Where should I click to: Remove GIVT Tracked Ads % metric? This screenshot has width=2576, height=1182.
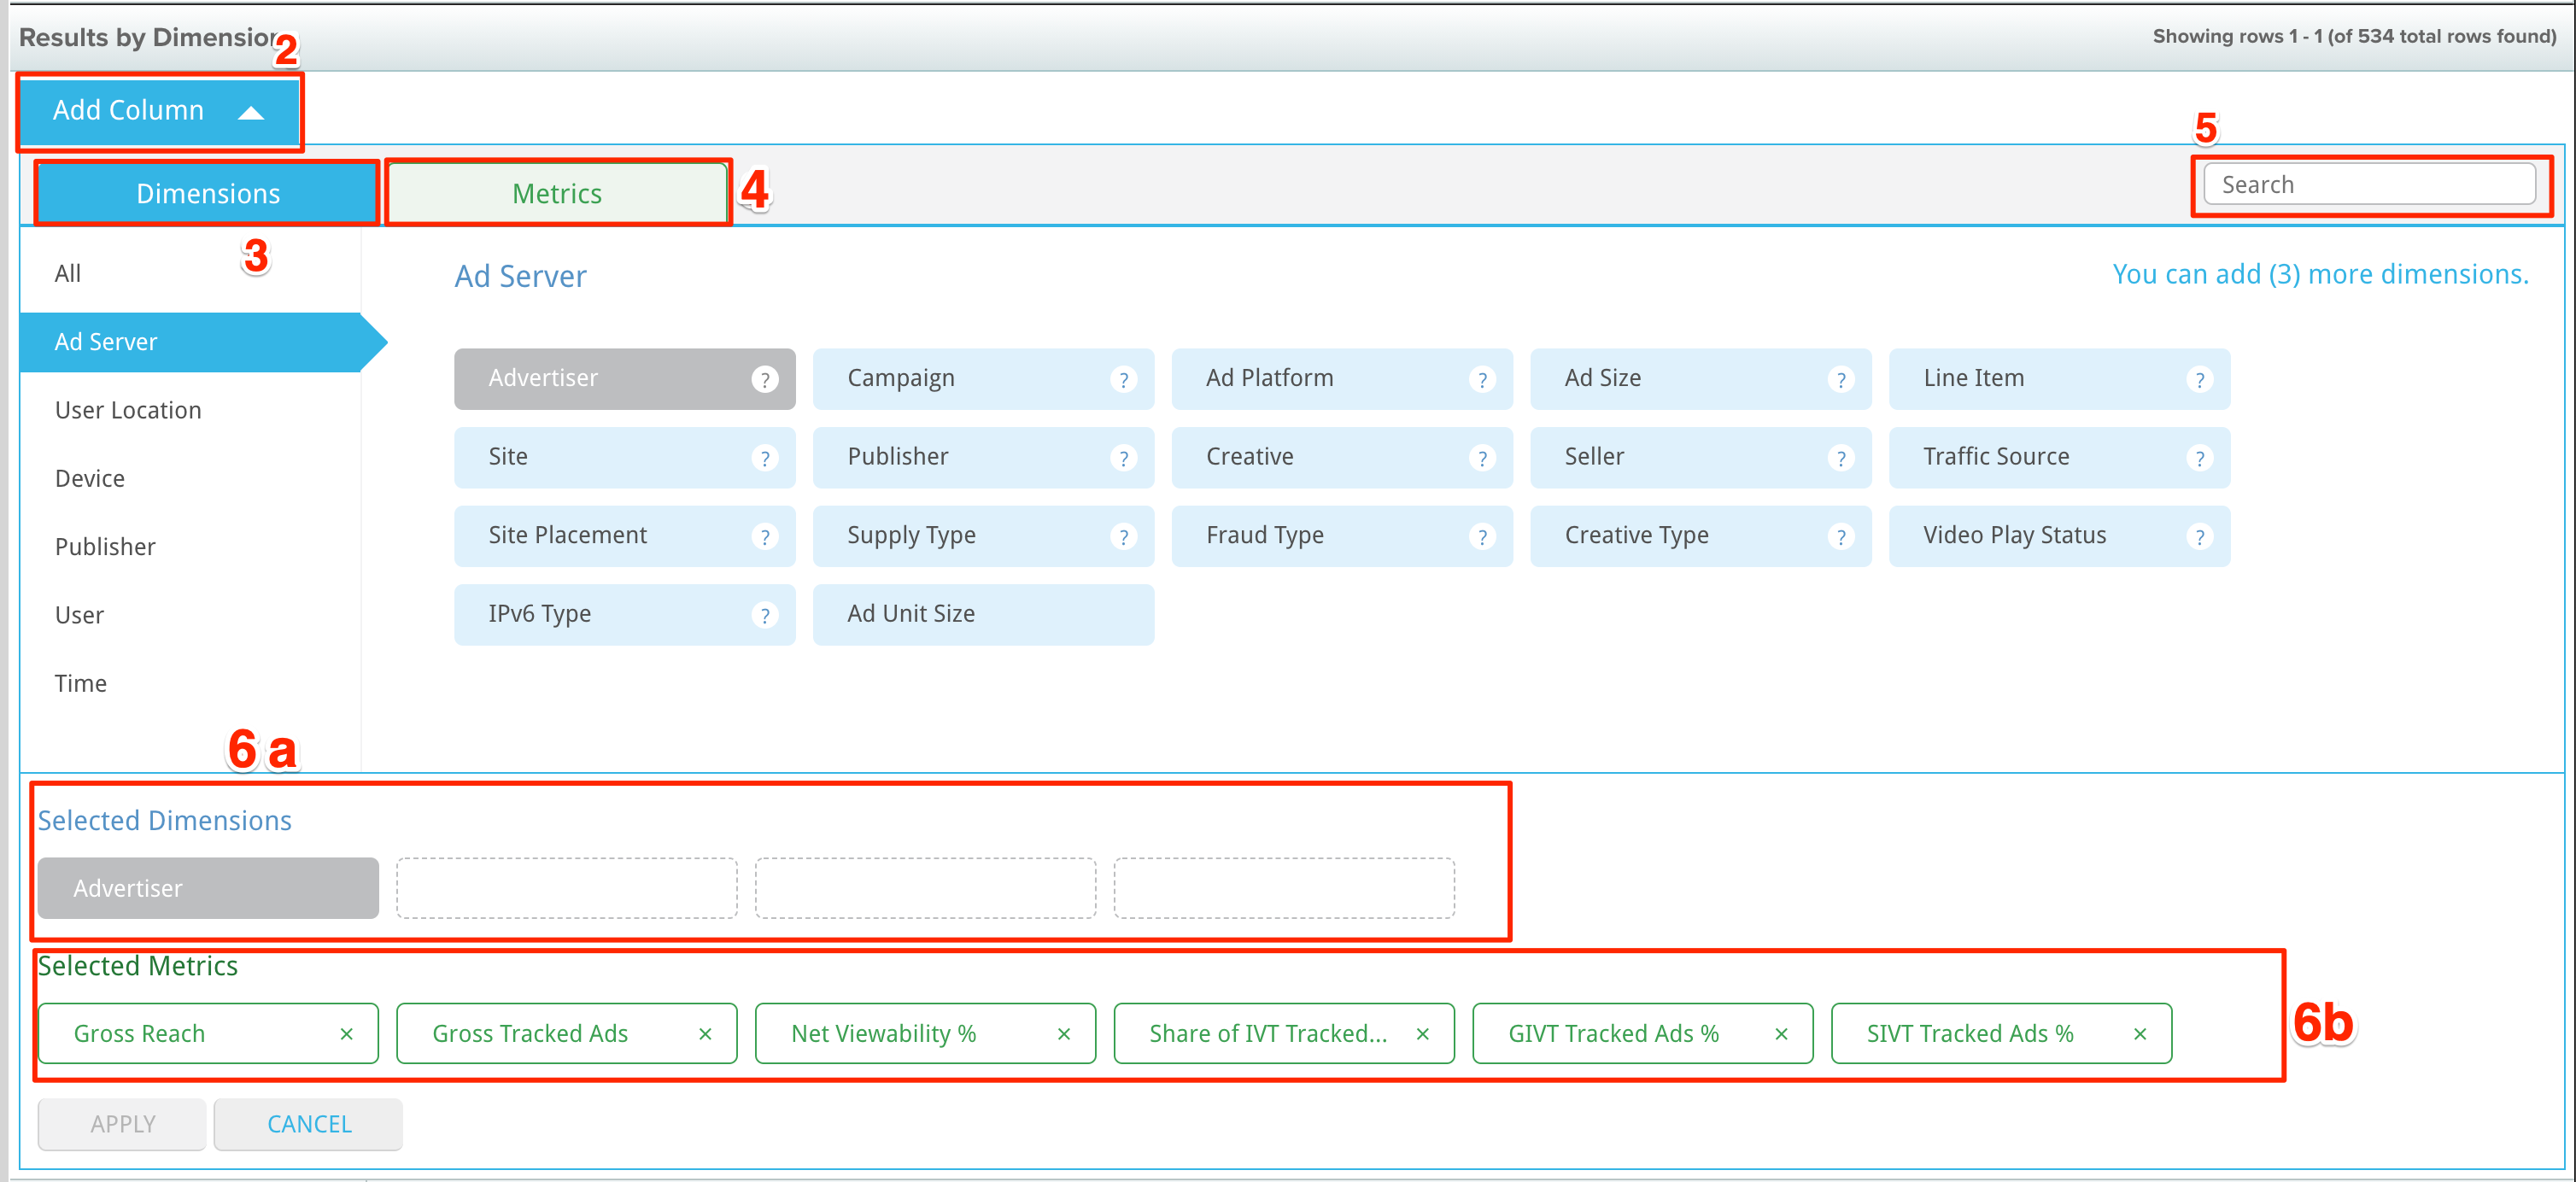pyautogui.click(x=1781, y=1034)
